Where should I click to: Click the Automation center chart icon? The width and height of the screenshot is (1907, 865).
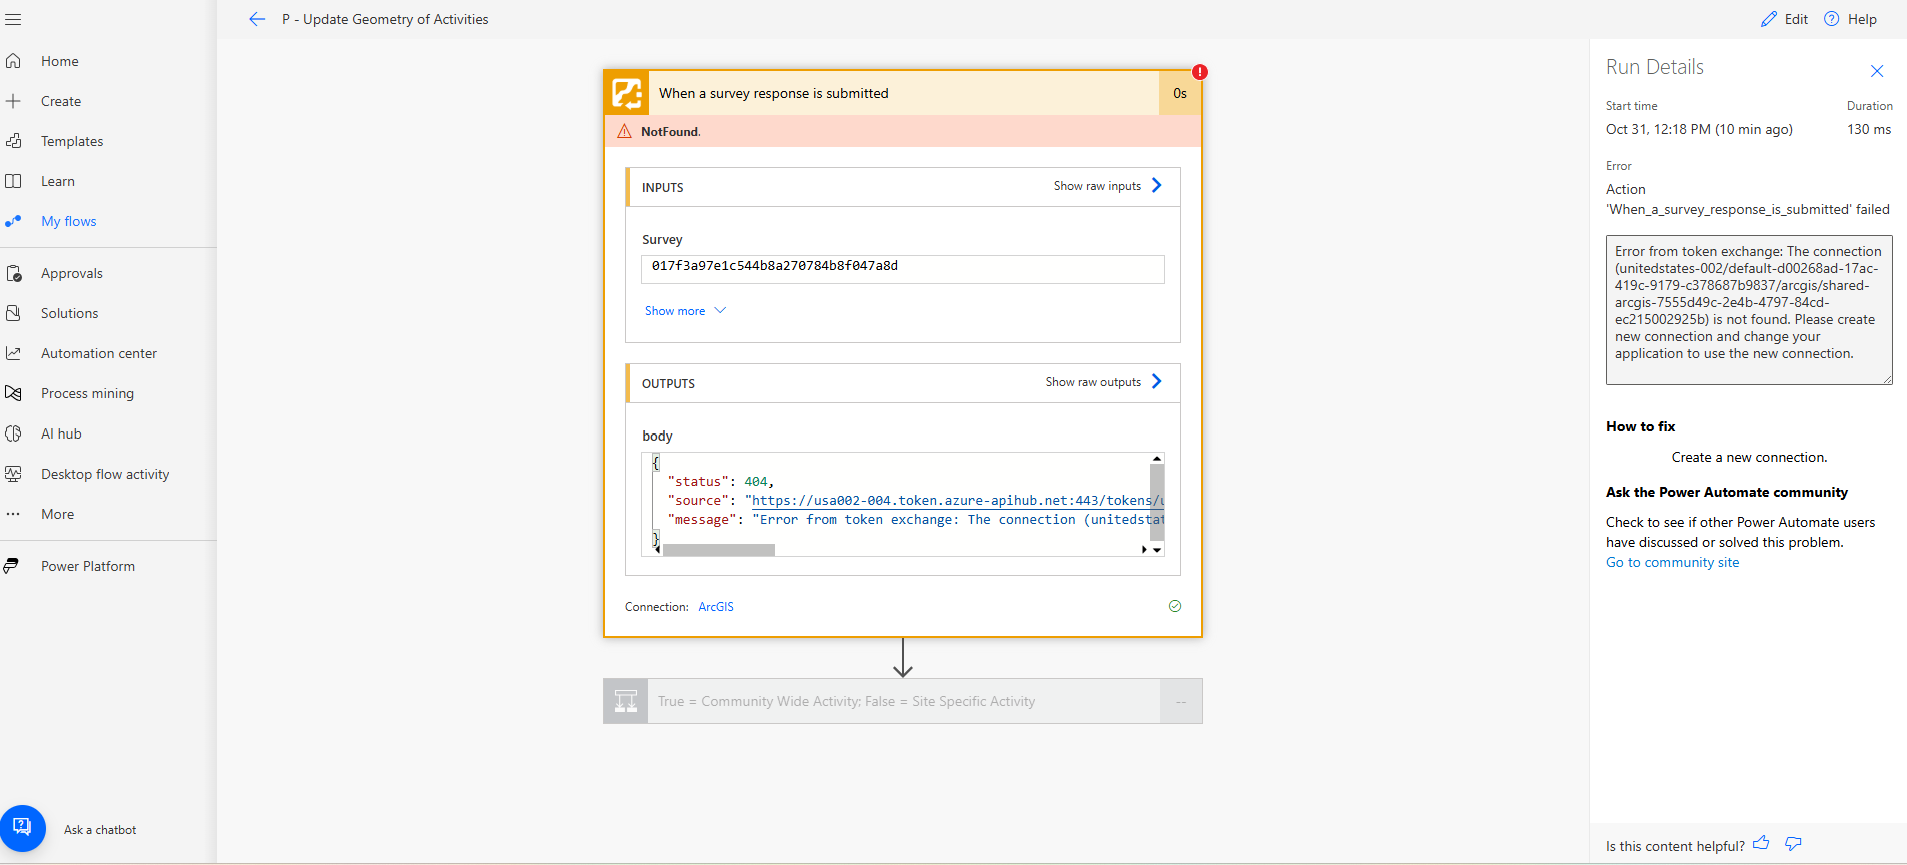click(x=13, y=353)
